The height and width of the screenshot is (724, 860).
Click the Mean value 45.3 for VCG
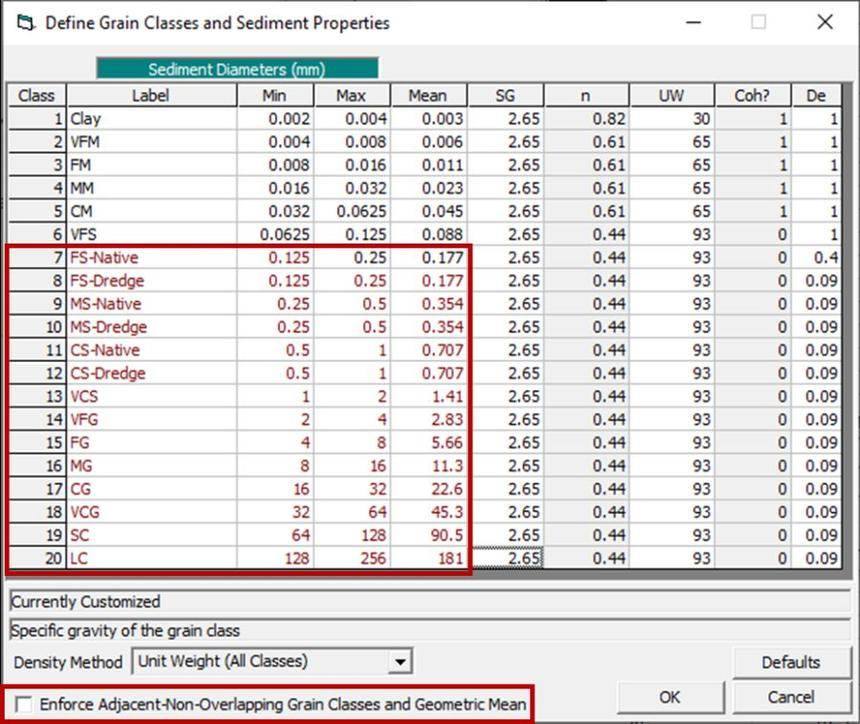tap(428, 512)
